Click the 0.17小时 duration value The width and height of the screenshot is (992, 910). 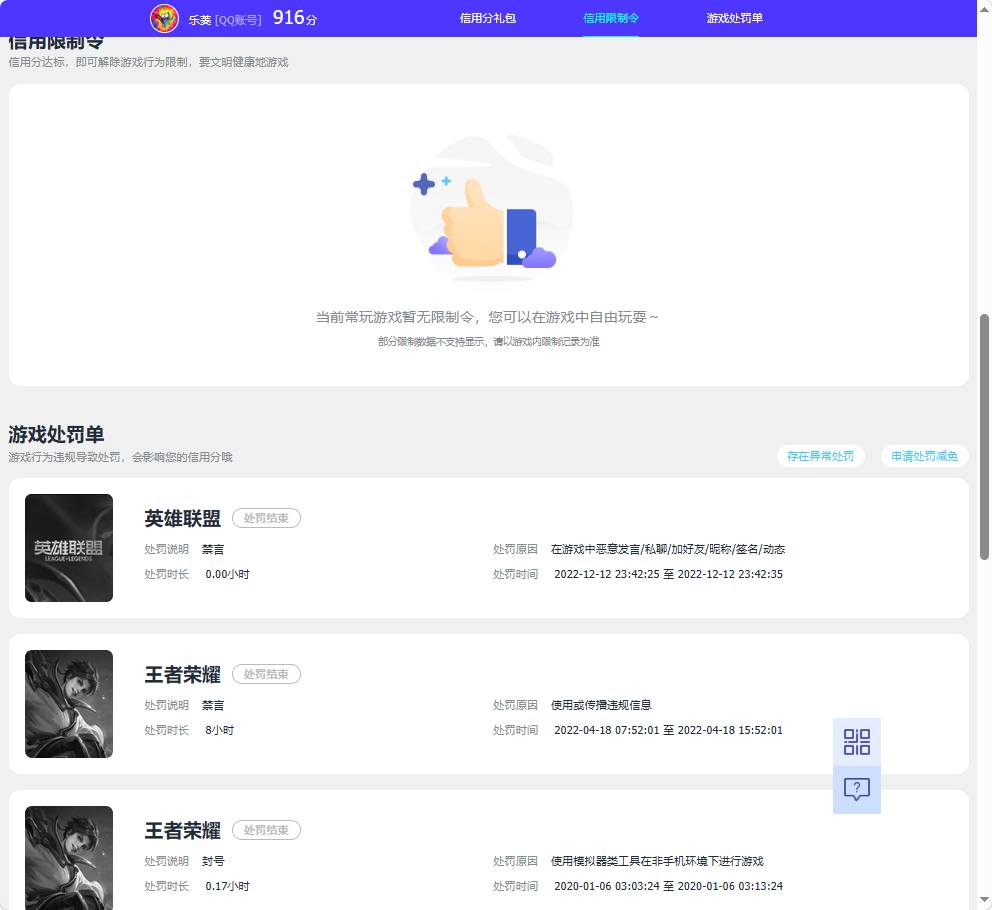227,886
